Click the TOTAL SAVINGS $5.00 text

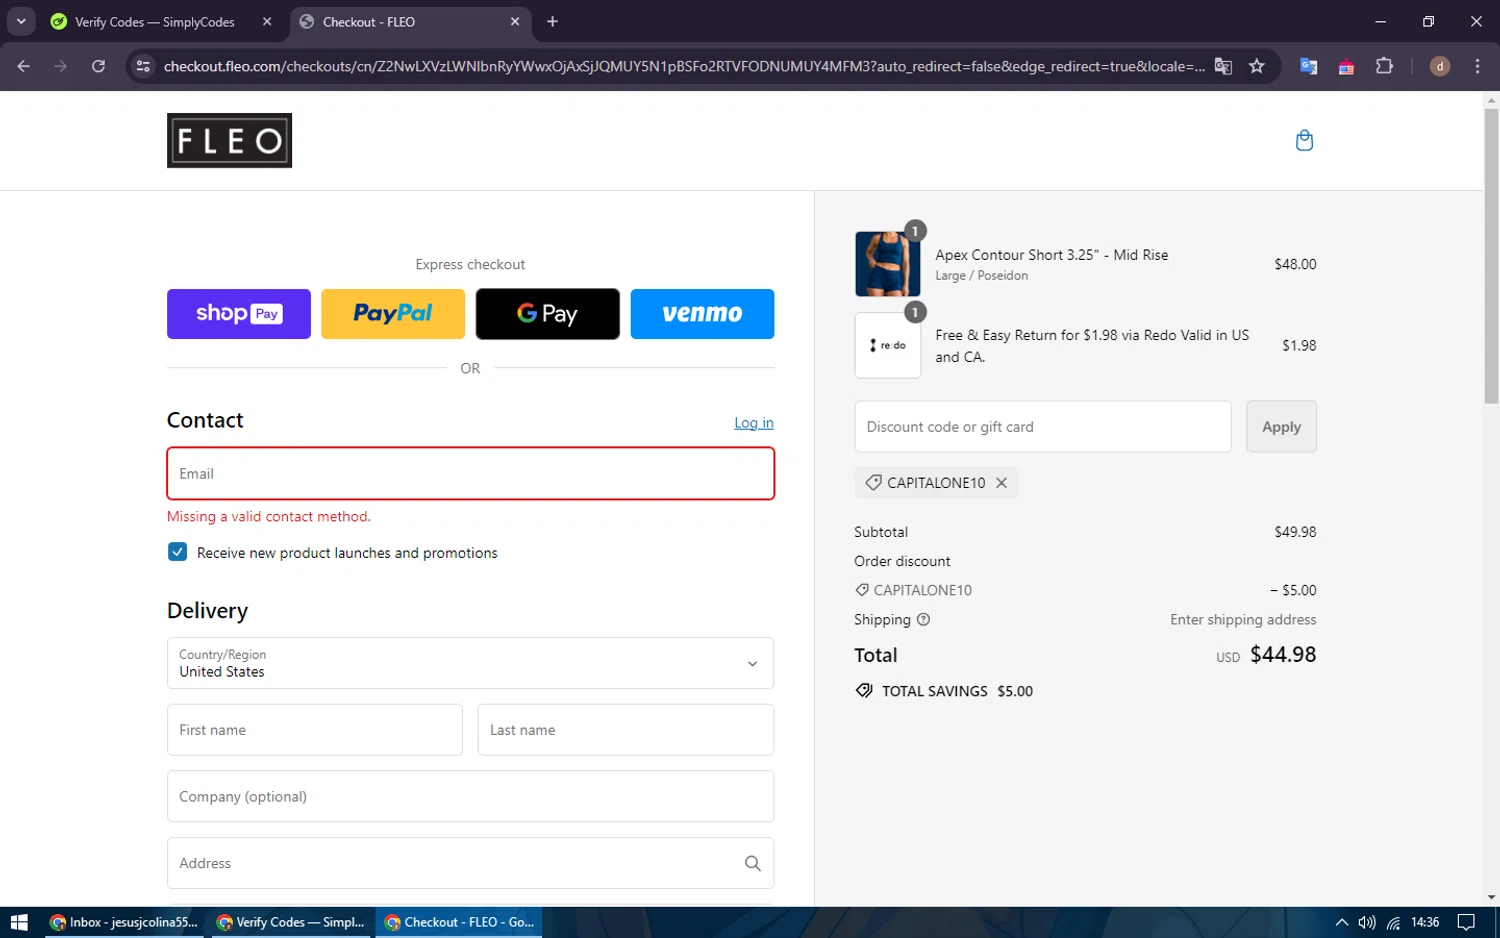[x=957, y=691]
